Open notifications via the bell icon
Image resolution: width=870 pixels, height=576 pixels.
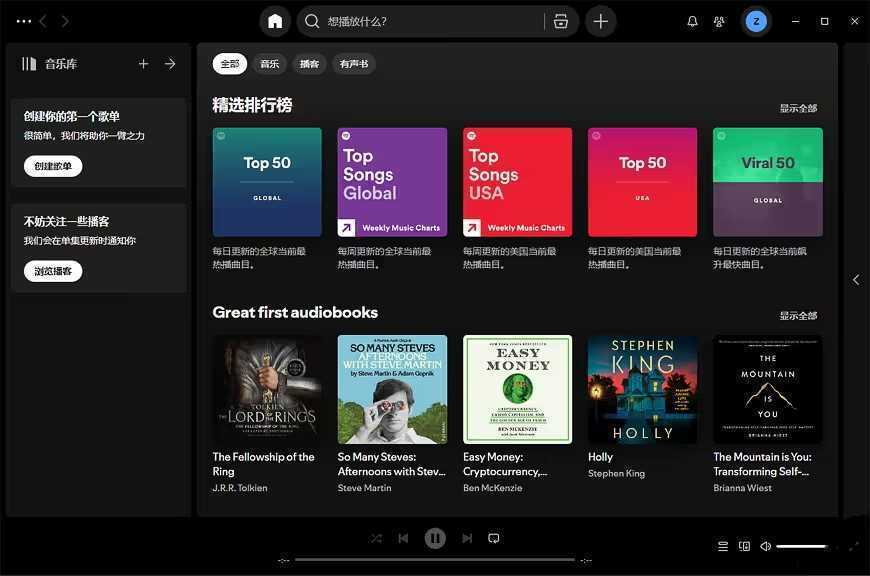691,20
